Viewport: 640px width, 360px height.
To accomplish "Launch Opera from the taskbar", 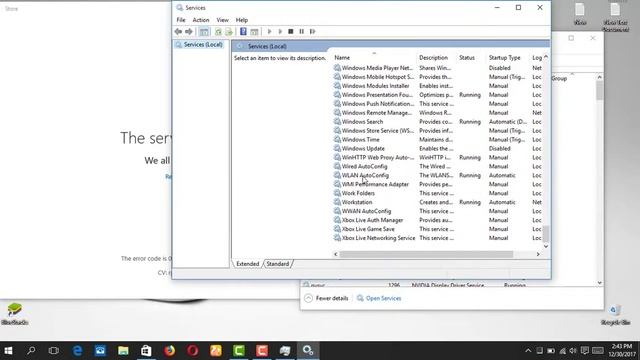I will (193, 351).
